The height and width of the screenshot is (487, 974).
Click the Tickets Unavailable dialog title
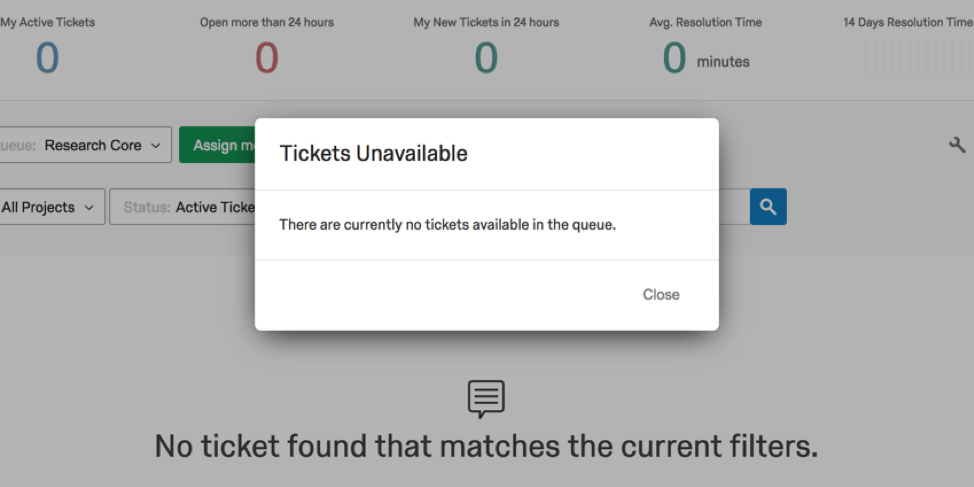pyautogui.click(x=373, y=153)
